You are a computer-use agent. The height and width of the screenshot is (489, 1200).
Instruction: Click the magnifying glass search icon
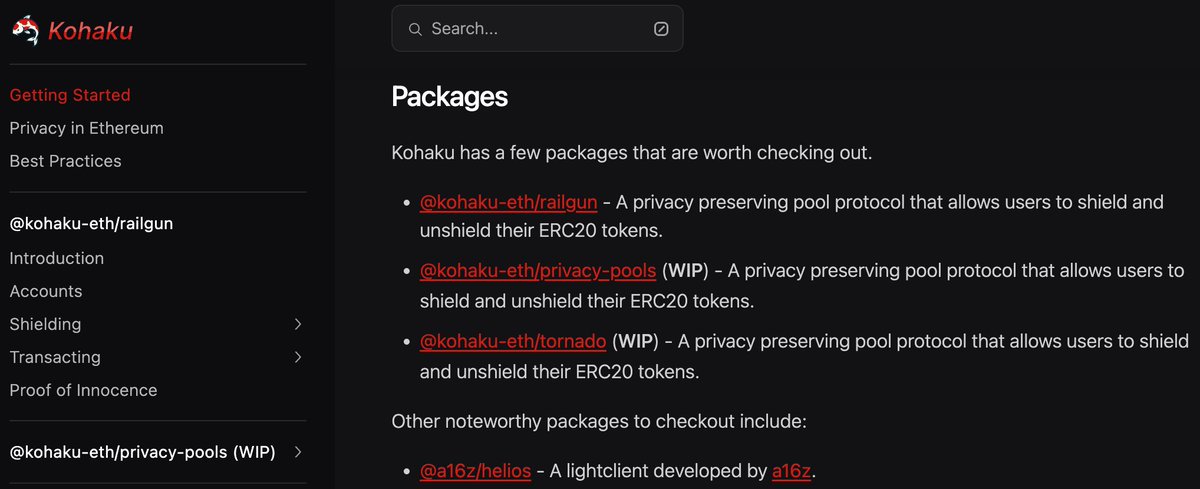pyautogui.click(x=415, y=29)
